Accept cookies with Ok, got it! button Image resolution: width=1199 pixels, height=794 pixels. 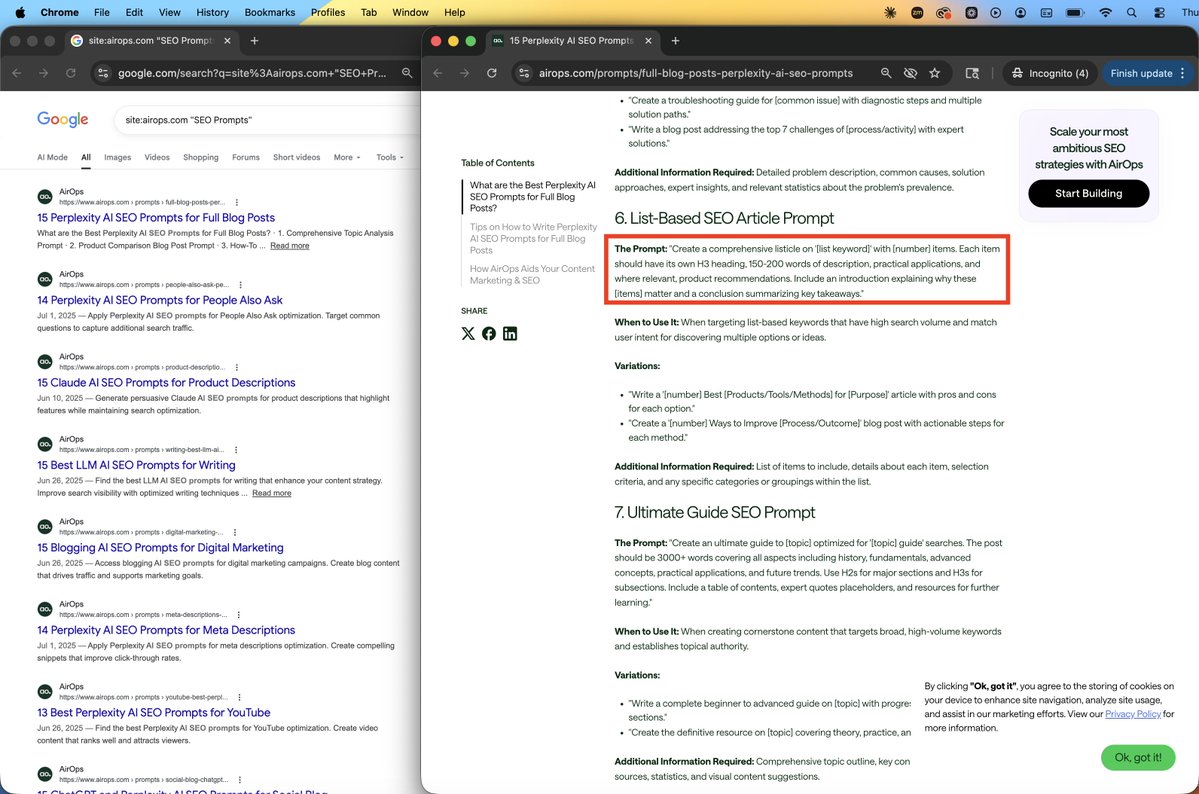1137,757
